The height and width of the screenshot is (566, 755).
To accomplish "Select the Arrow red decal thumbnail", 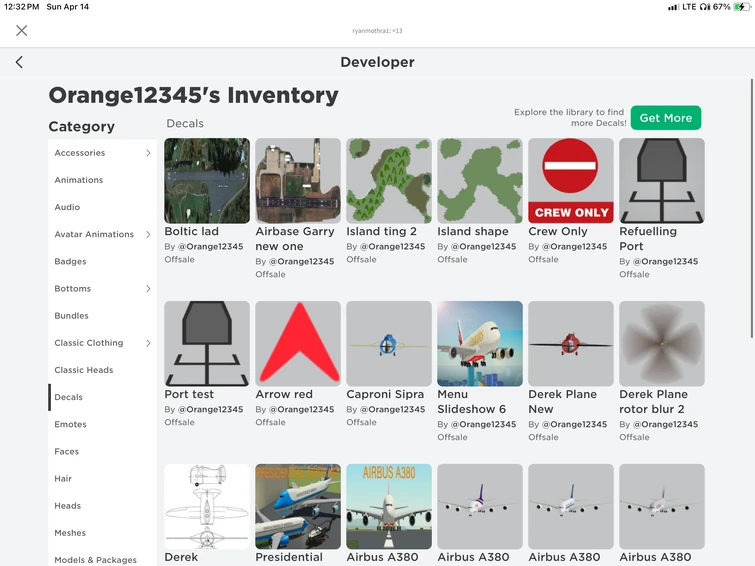I will (298, 343).
